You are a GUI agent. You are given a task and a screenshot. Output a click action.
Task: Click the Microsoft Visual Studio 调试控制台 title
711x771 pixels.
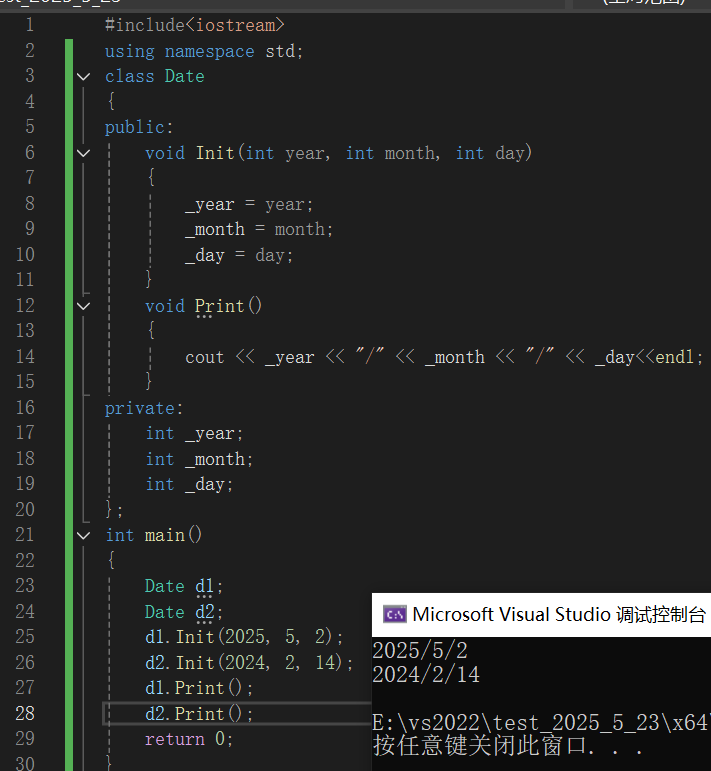(559, 614)
